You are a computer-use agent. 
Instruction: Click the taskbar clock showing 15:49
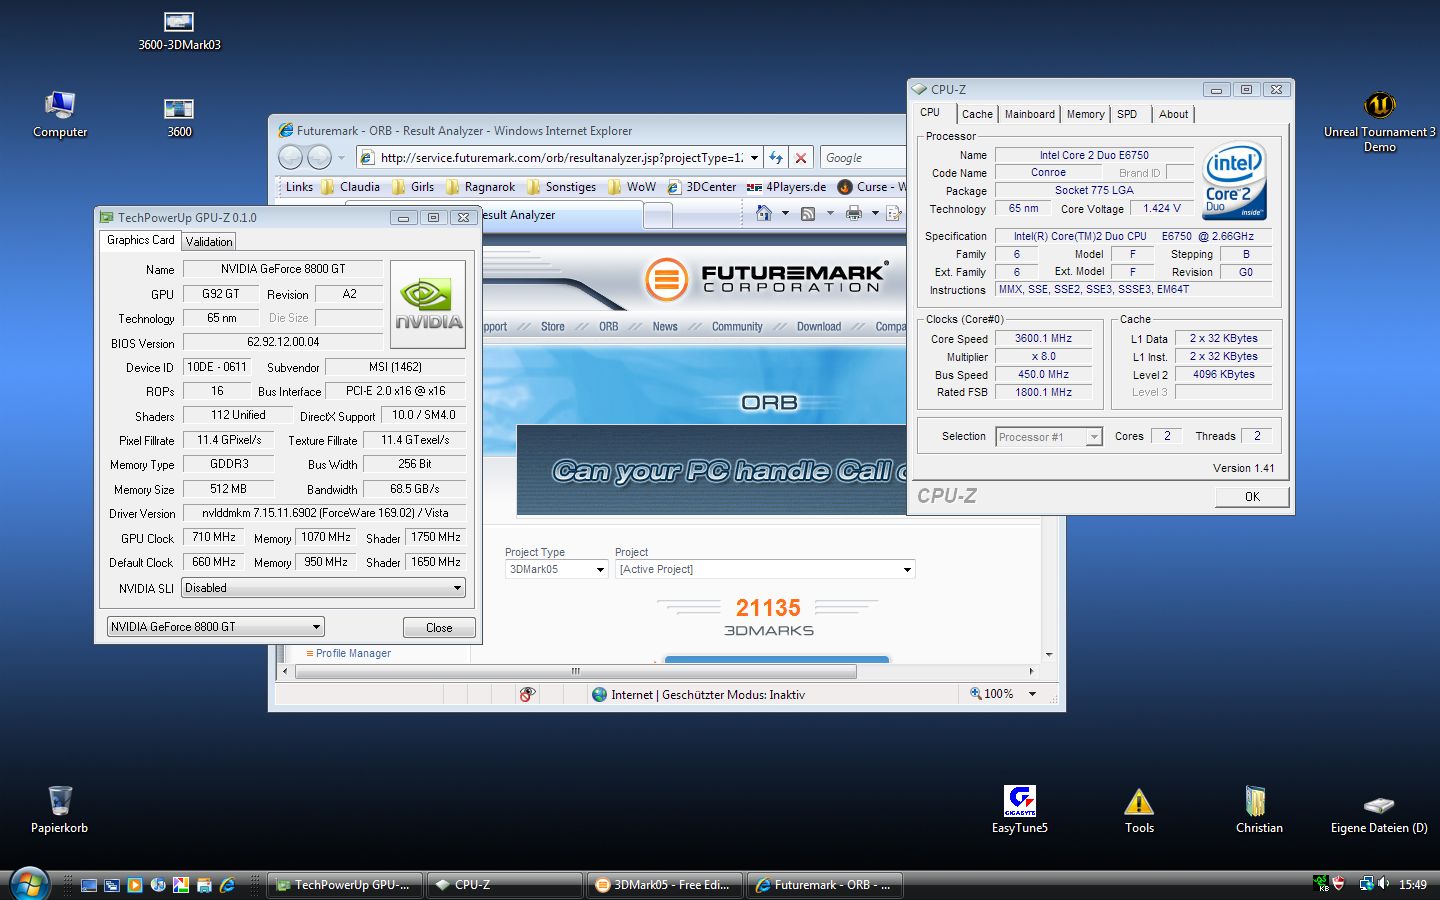point(1412,884)
